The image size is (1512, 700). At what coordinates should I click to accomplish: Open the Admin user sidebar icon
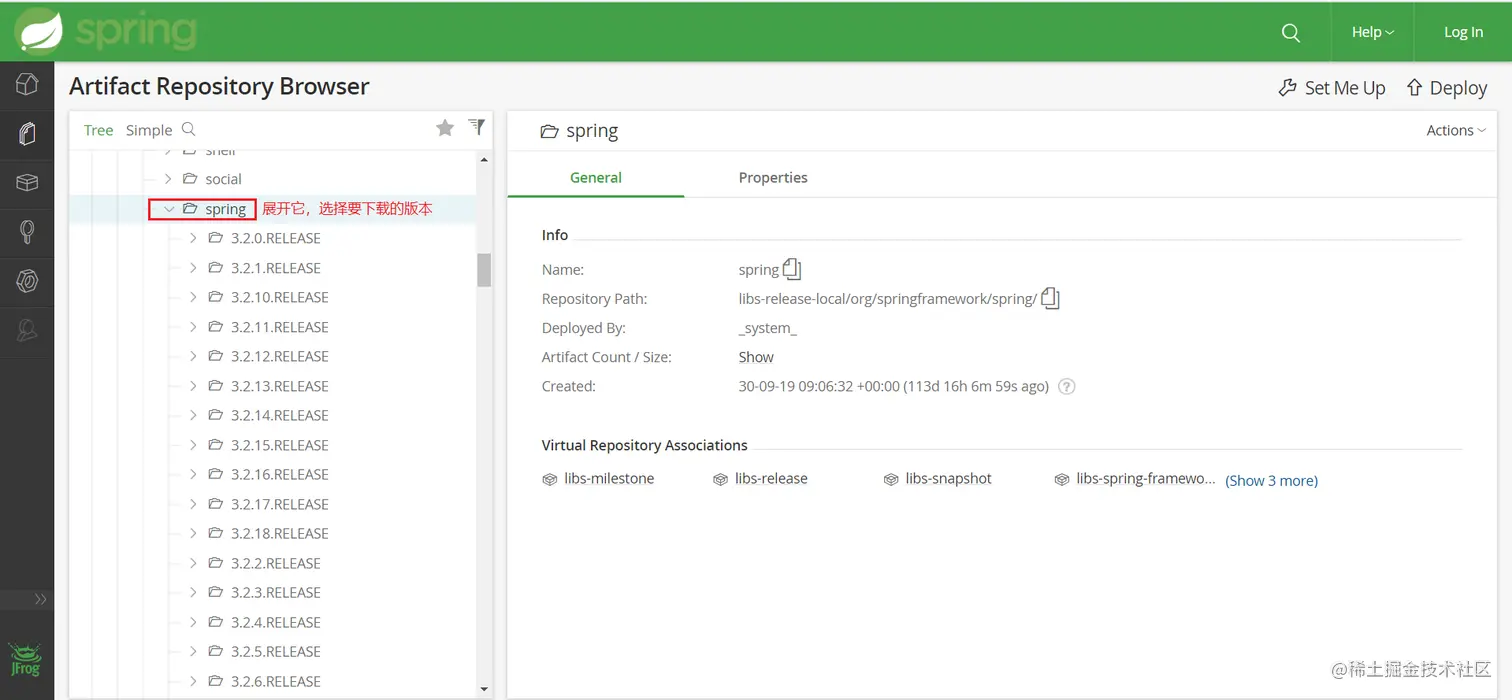27,330
